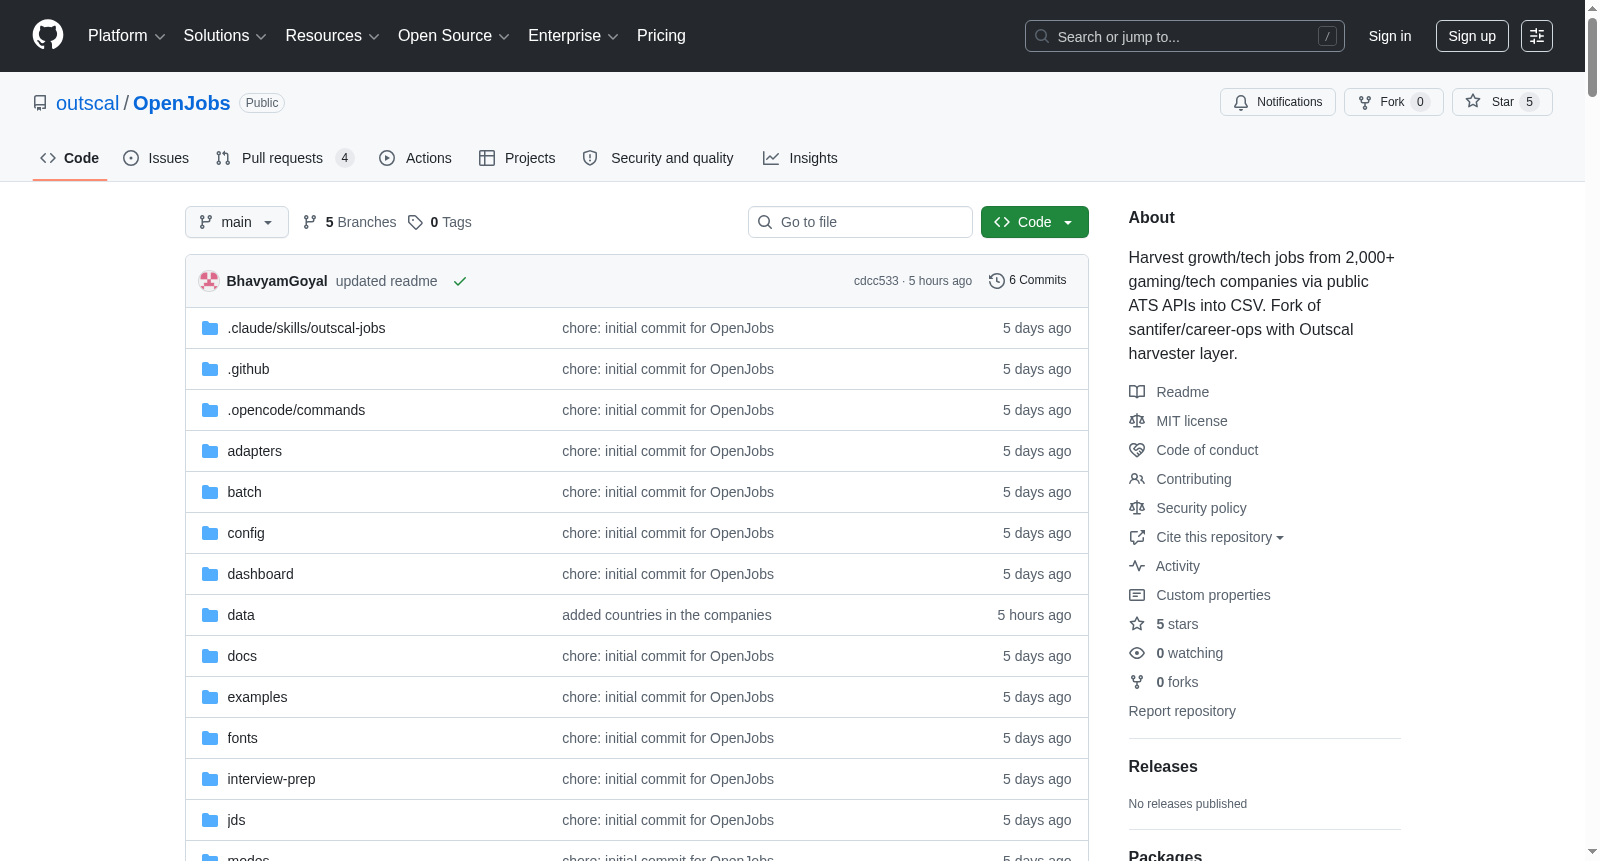Click the 0 forks icon in About
Screen dimensions: 1600x861
pos(1137,682)
